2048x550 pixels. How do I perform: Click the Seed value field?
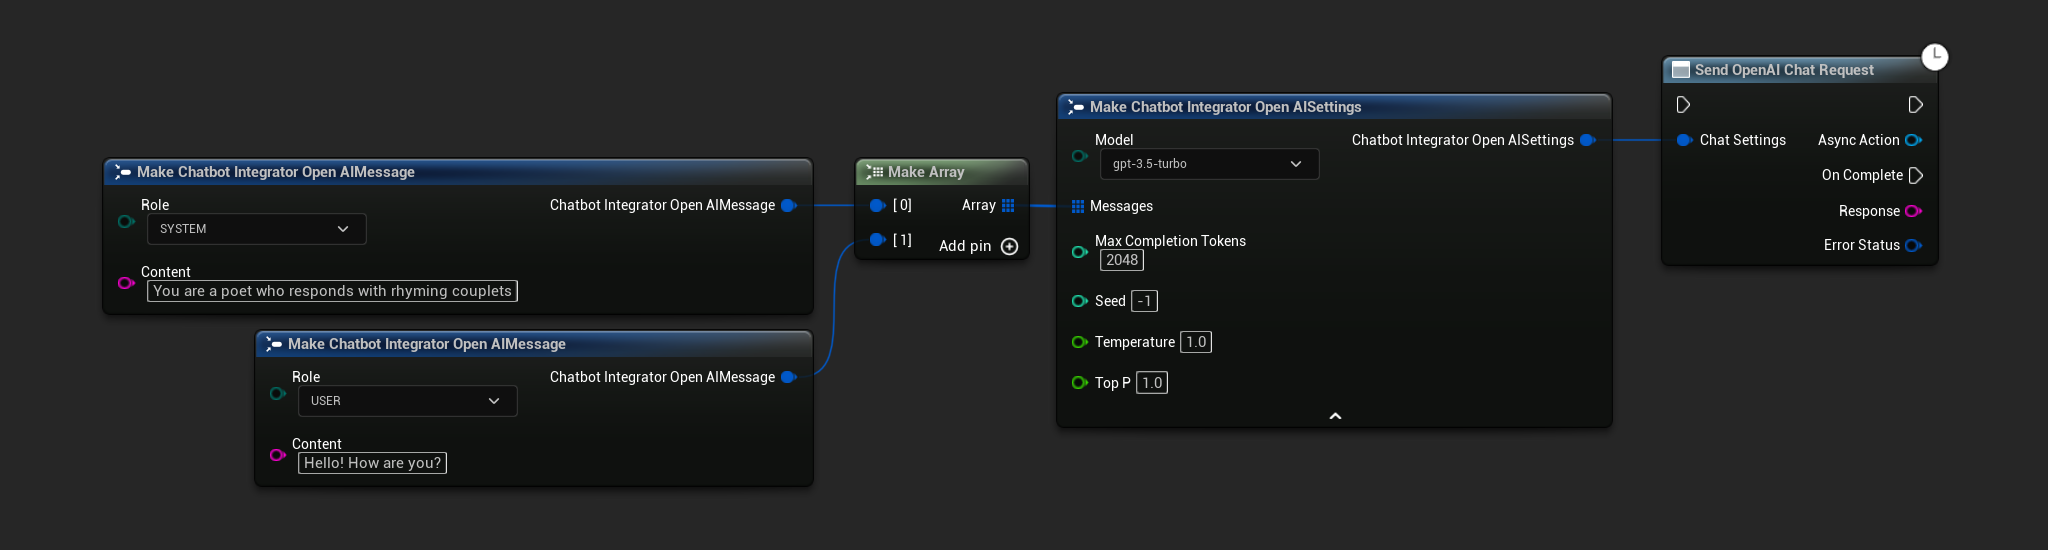[1144, 301]
